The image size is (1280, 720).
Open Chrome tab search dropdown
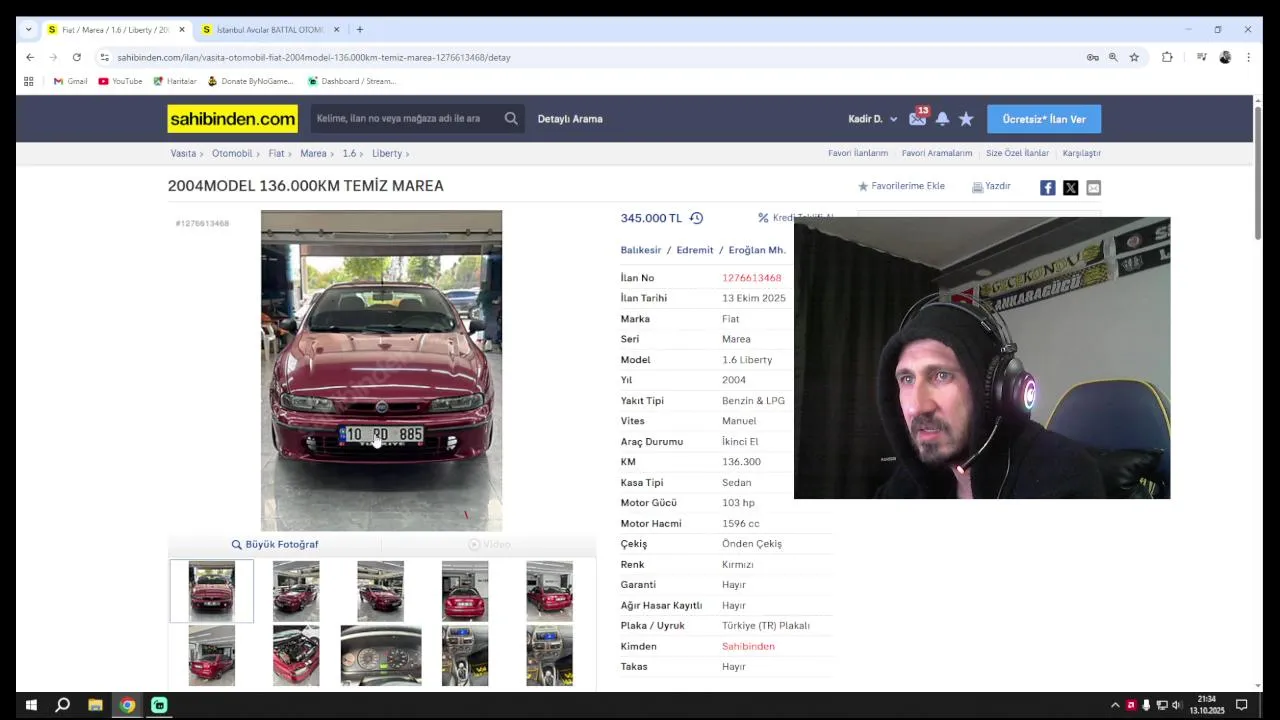coord(28,30)
